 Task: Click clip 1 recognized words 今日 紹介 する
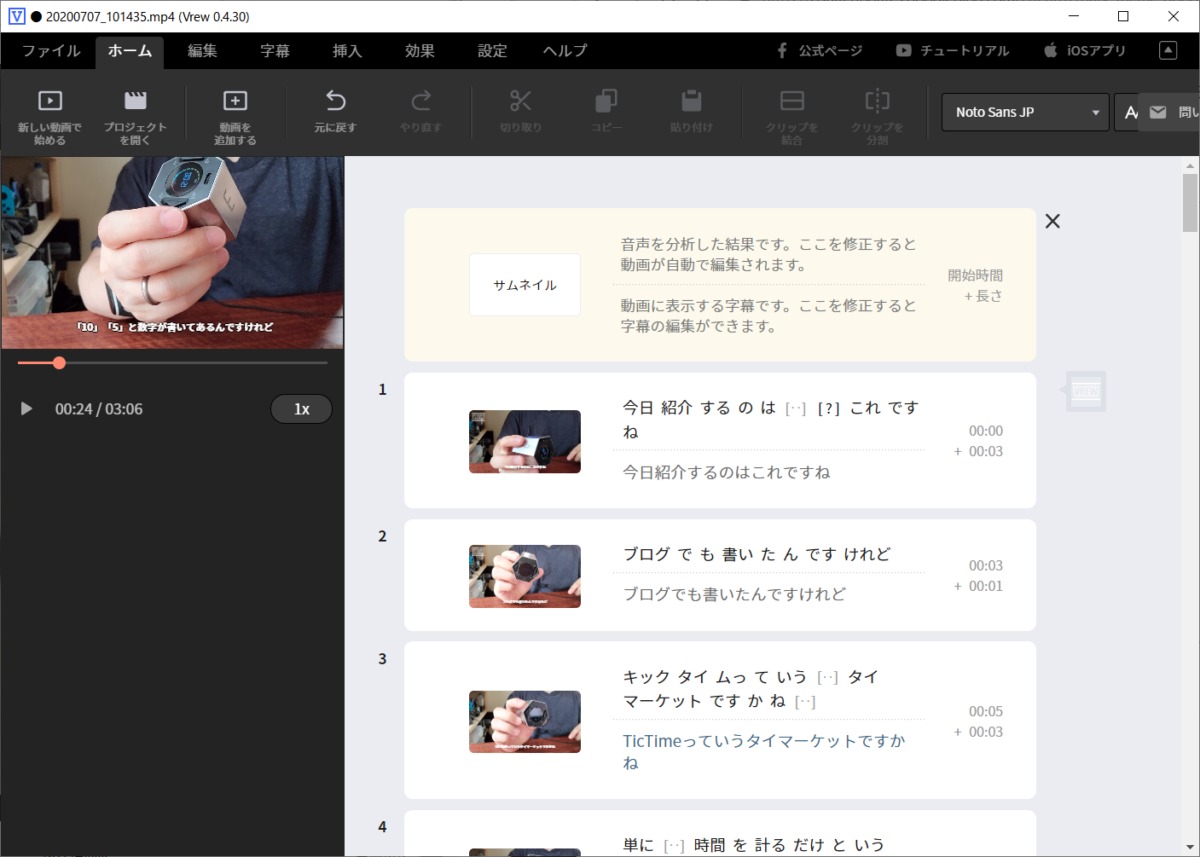click(x=676, y=408)
